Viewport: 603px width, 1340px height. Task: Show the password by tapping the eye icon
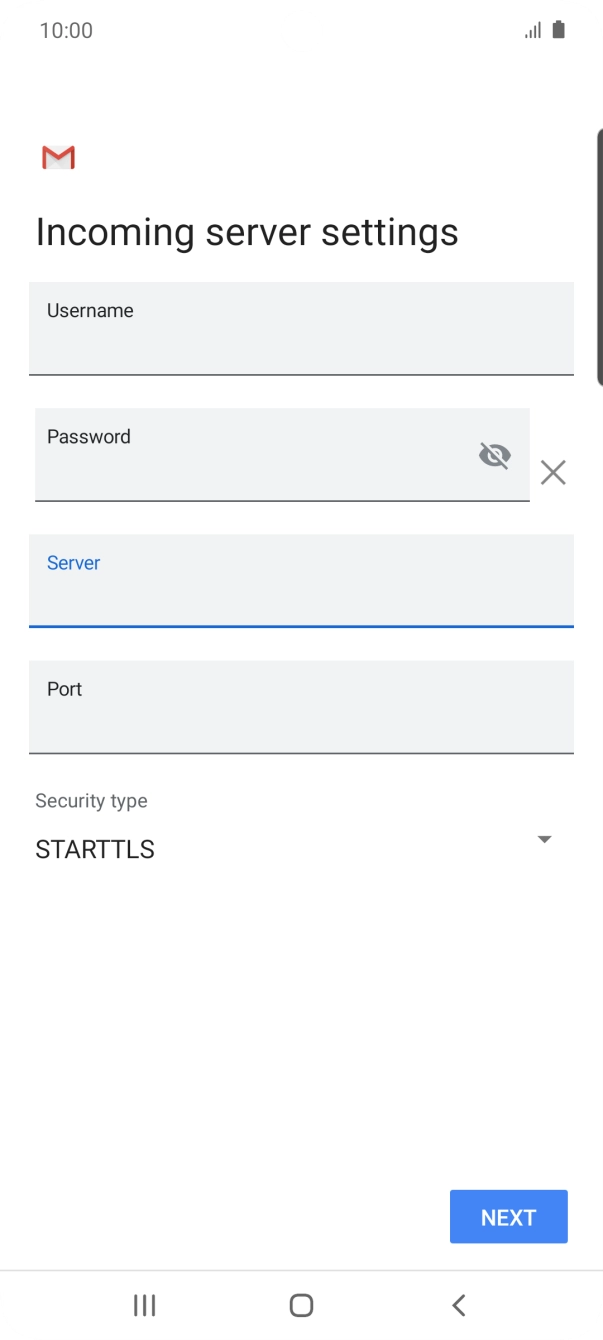point(495,455)
